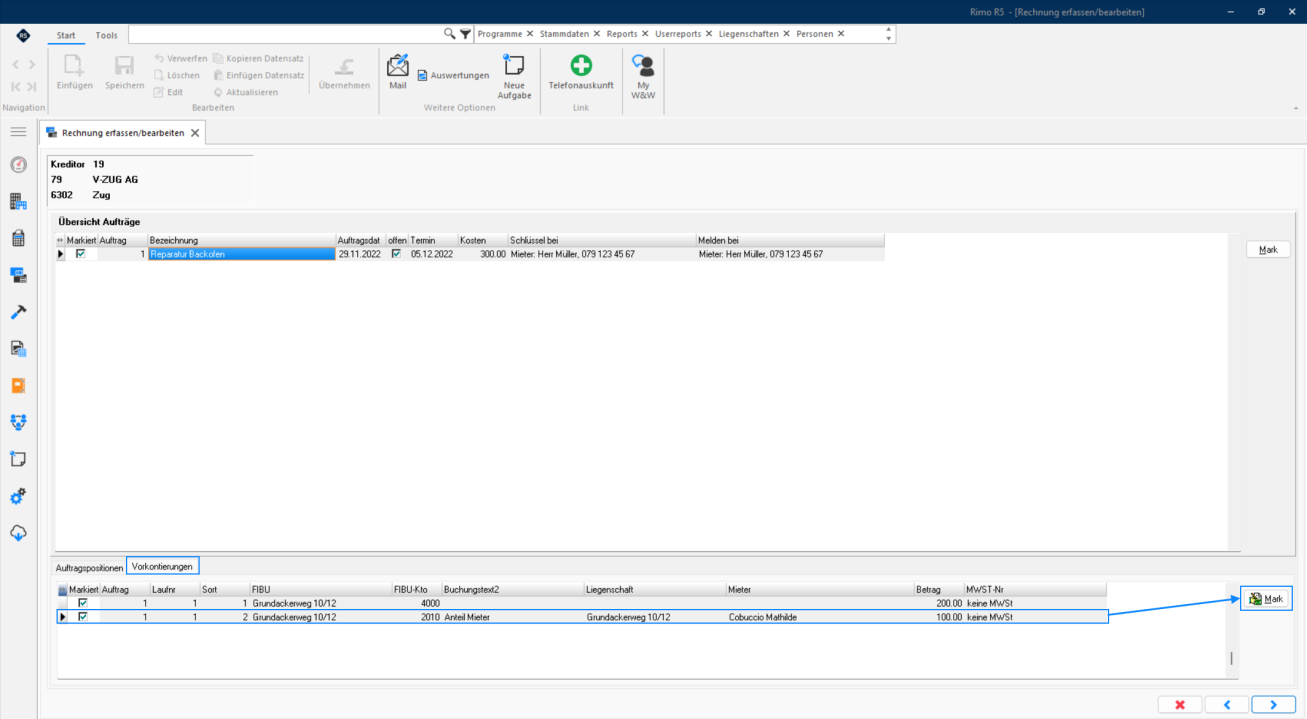This screenshot has height=719, width=1307.
Task: Open the gears settings sidebar icon
Action: click(x=18, y=496)
